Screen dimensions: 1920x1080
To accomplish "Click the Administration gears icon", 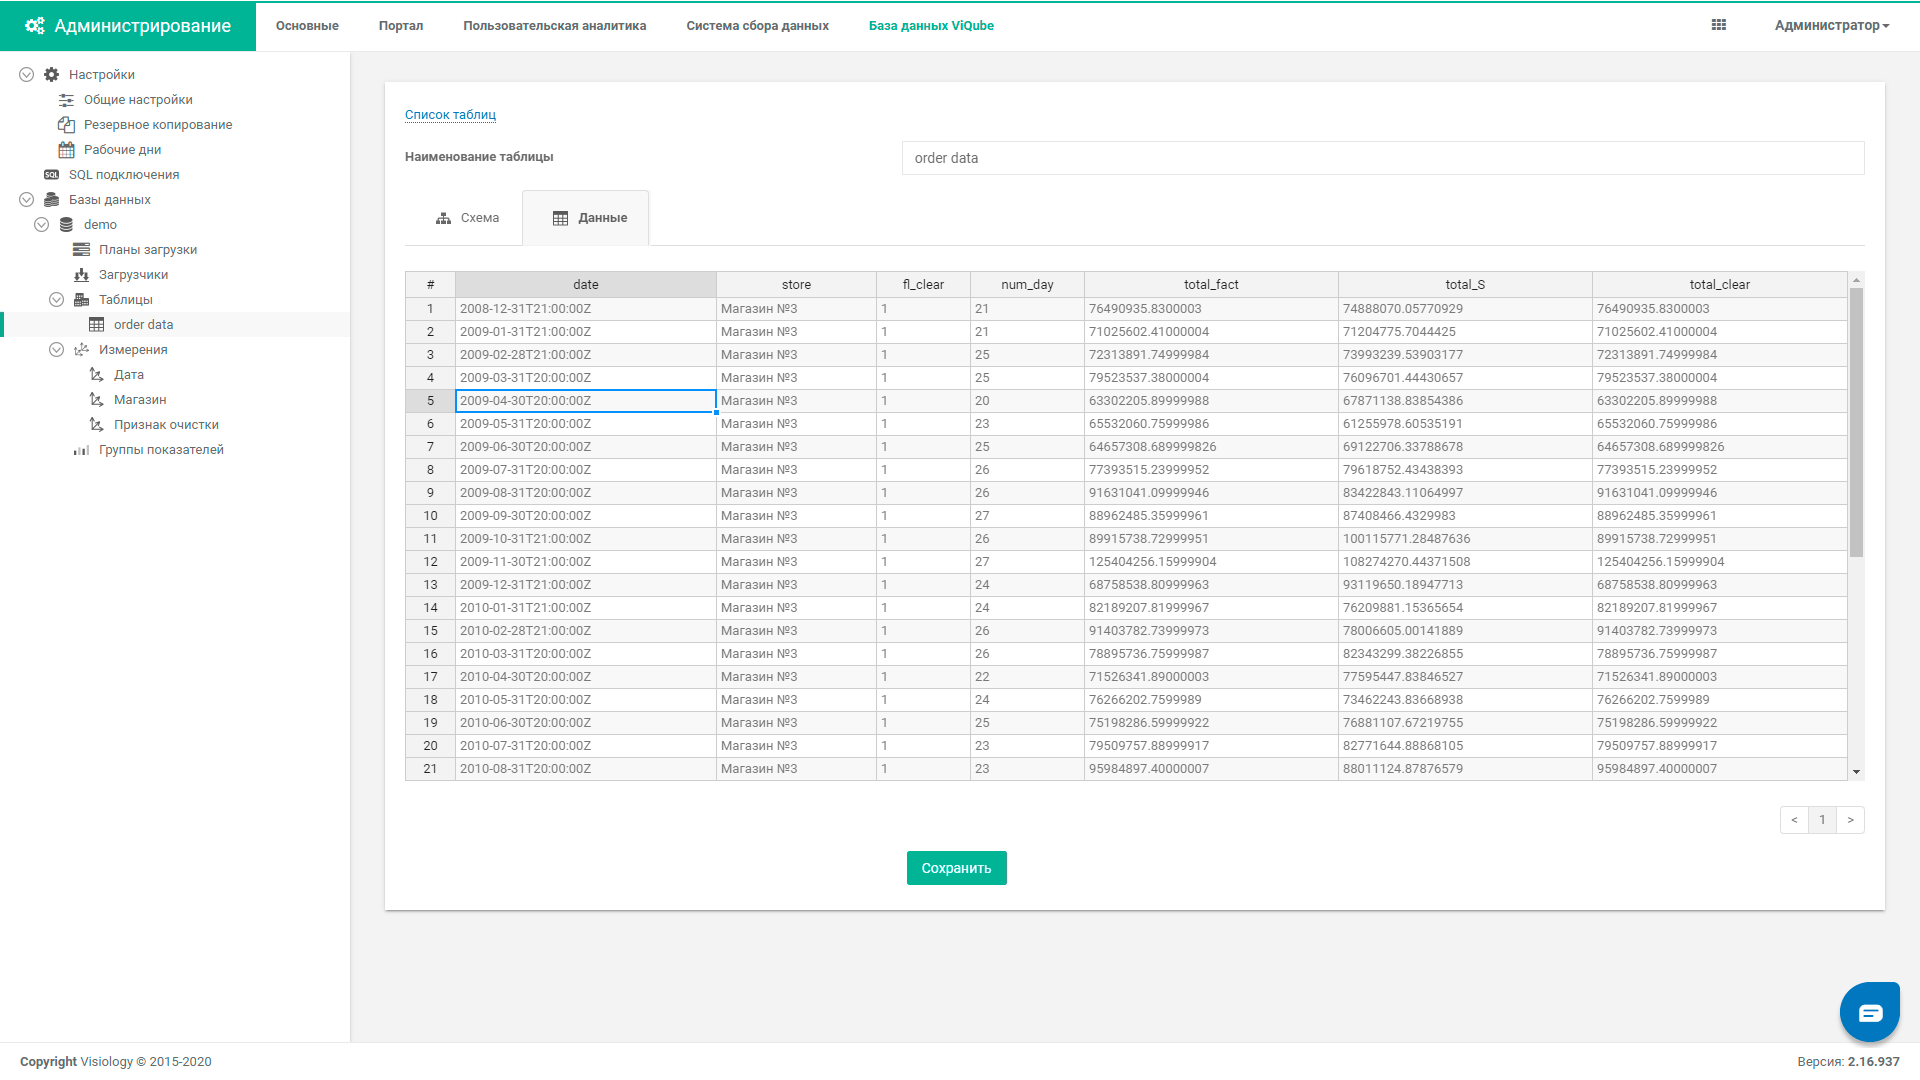I will tap(35, 26).
